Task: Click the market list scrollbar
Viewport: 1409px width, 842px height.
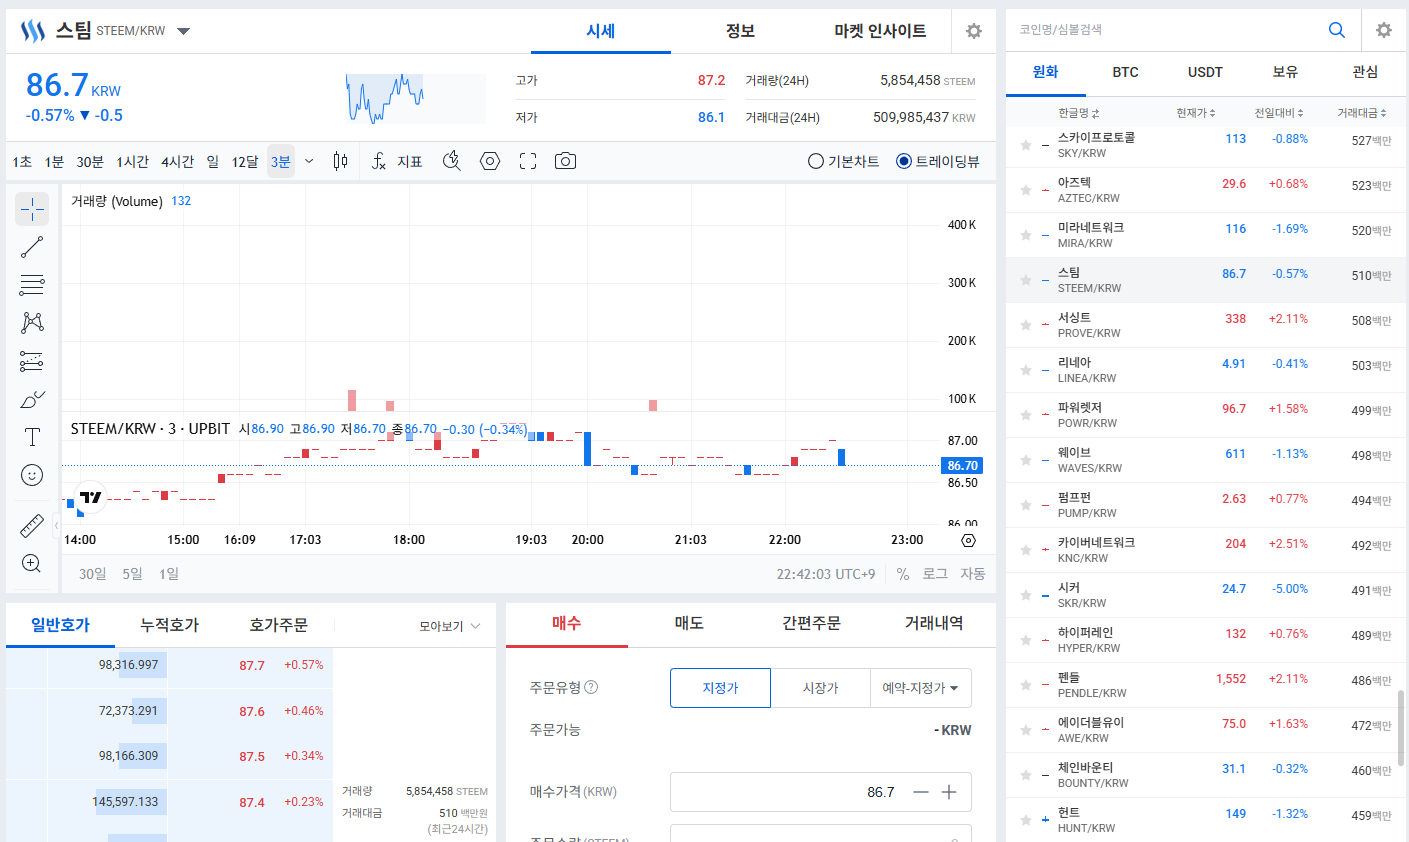Action: (1400, 727)
